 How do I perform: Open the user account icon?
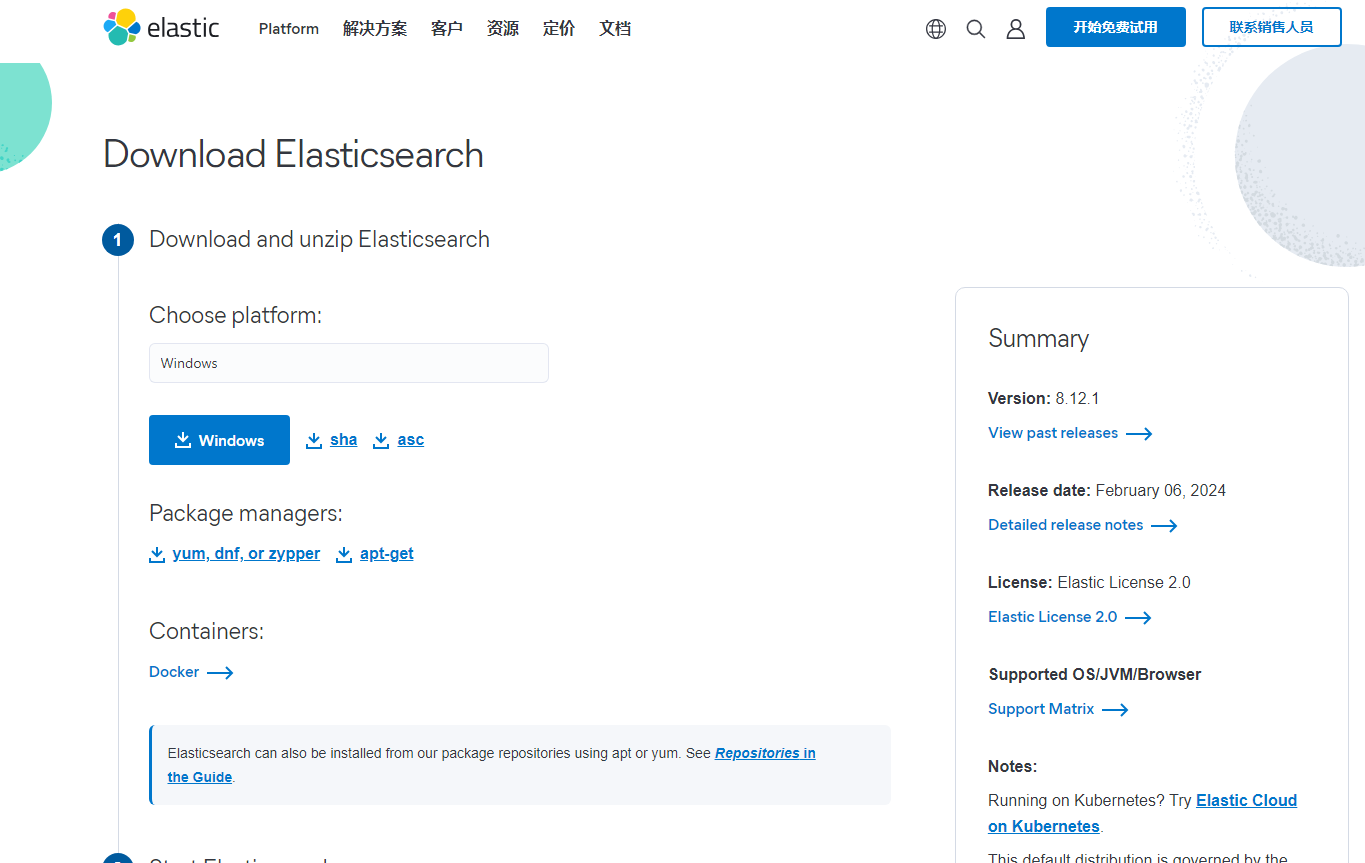point(1016,29)
